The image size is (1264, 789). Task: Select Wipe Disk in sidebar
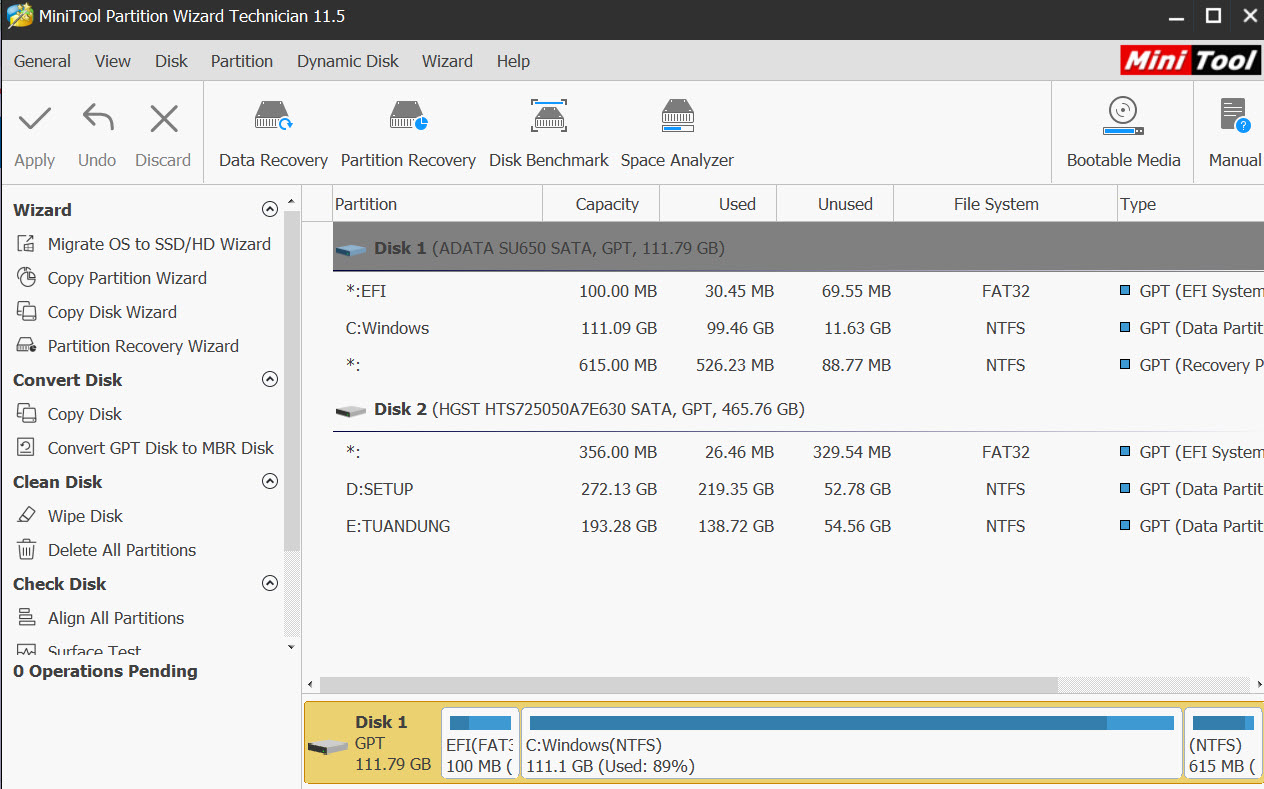click(x=83, y=515)
